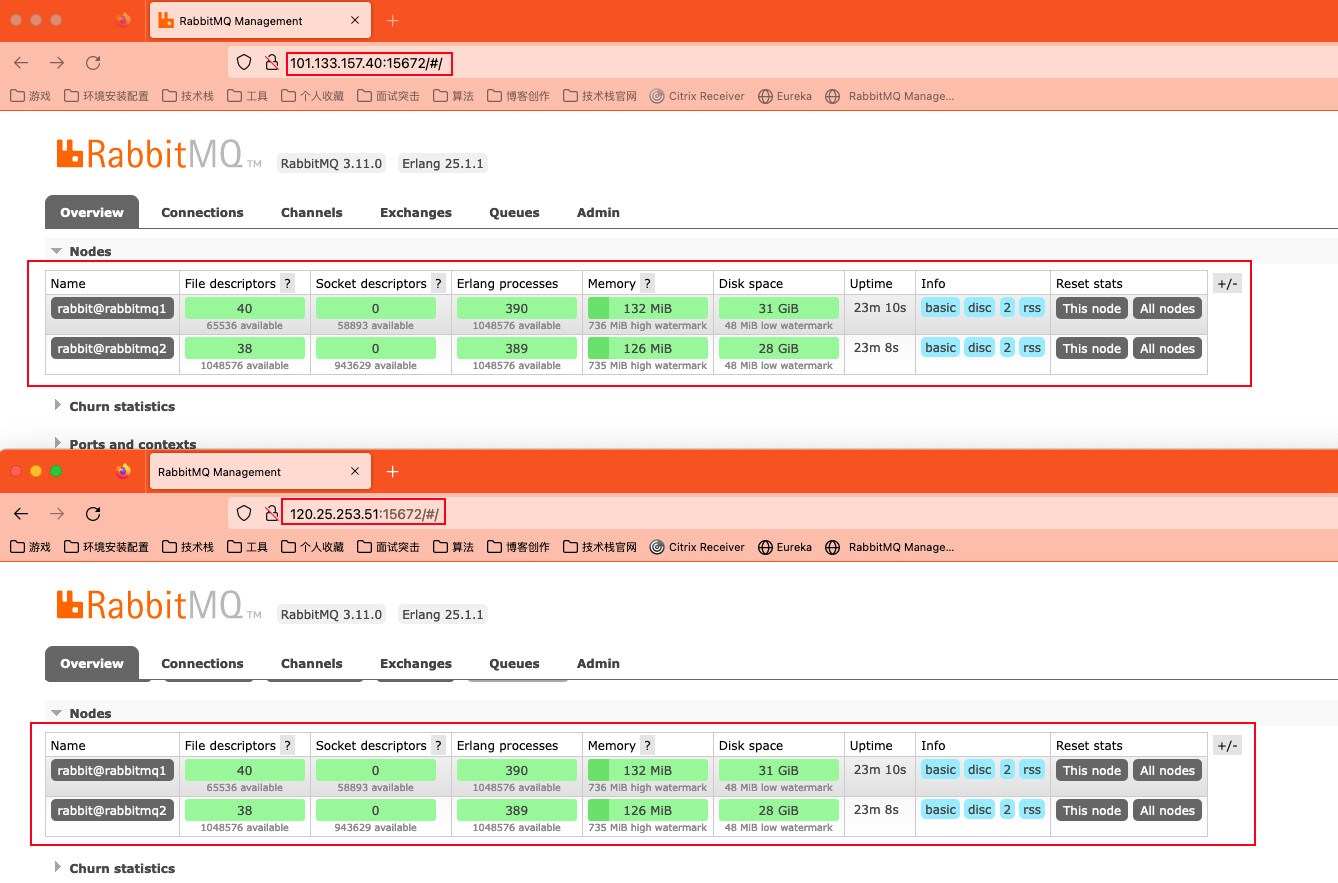This screenshot has width=1338, height=883.
Task: Select the Overview tab on the 120.25.253.51 page
Action: click(x=92, y=663)
